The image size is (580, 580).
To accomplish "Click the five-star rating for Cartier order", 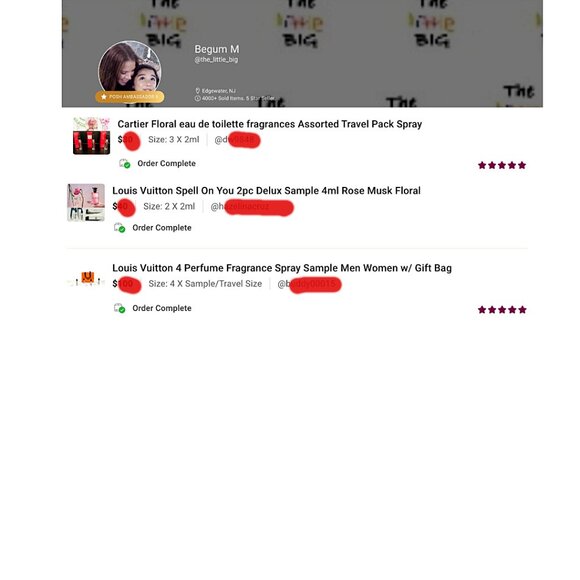I will (502, 165).
